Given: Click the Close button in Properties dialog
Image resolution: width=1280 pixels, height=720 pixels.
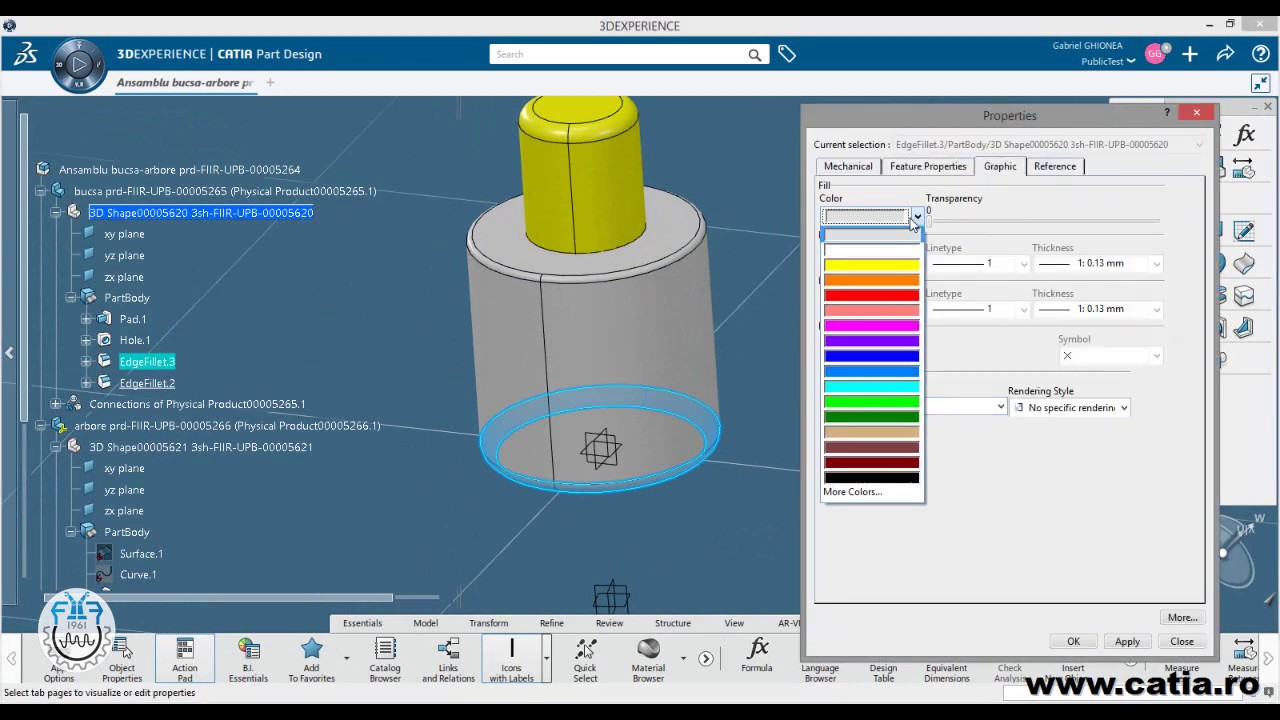Looking at the screenshot, I should tap(1182, 642).
